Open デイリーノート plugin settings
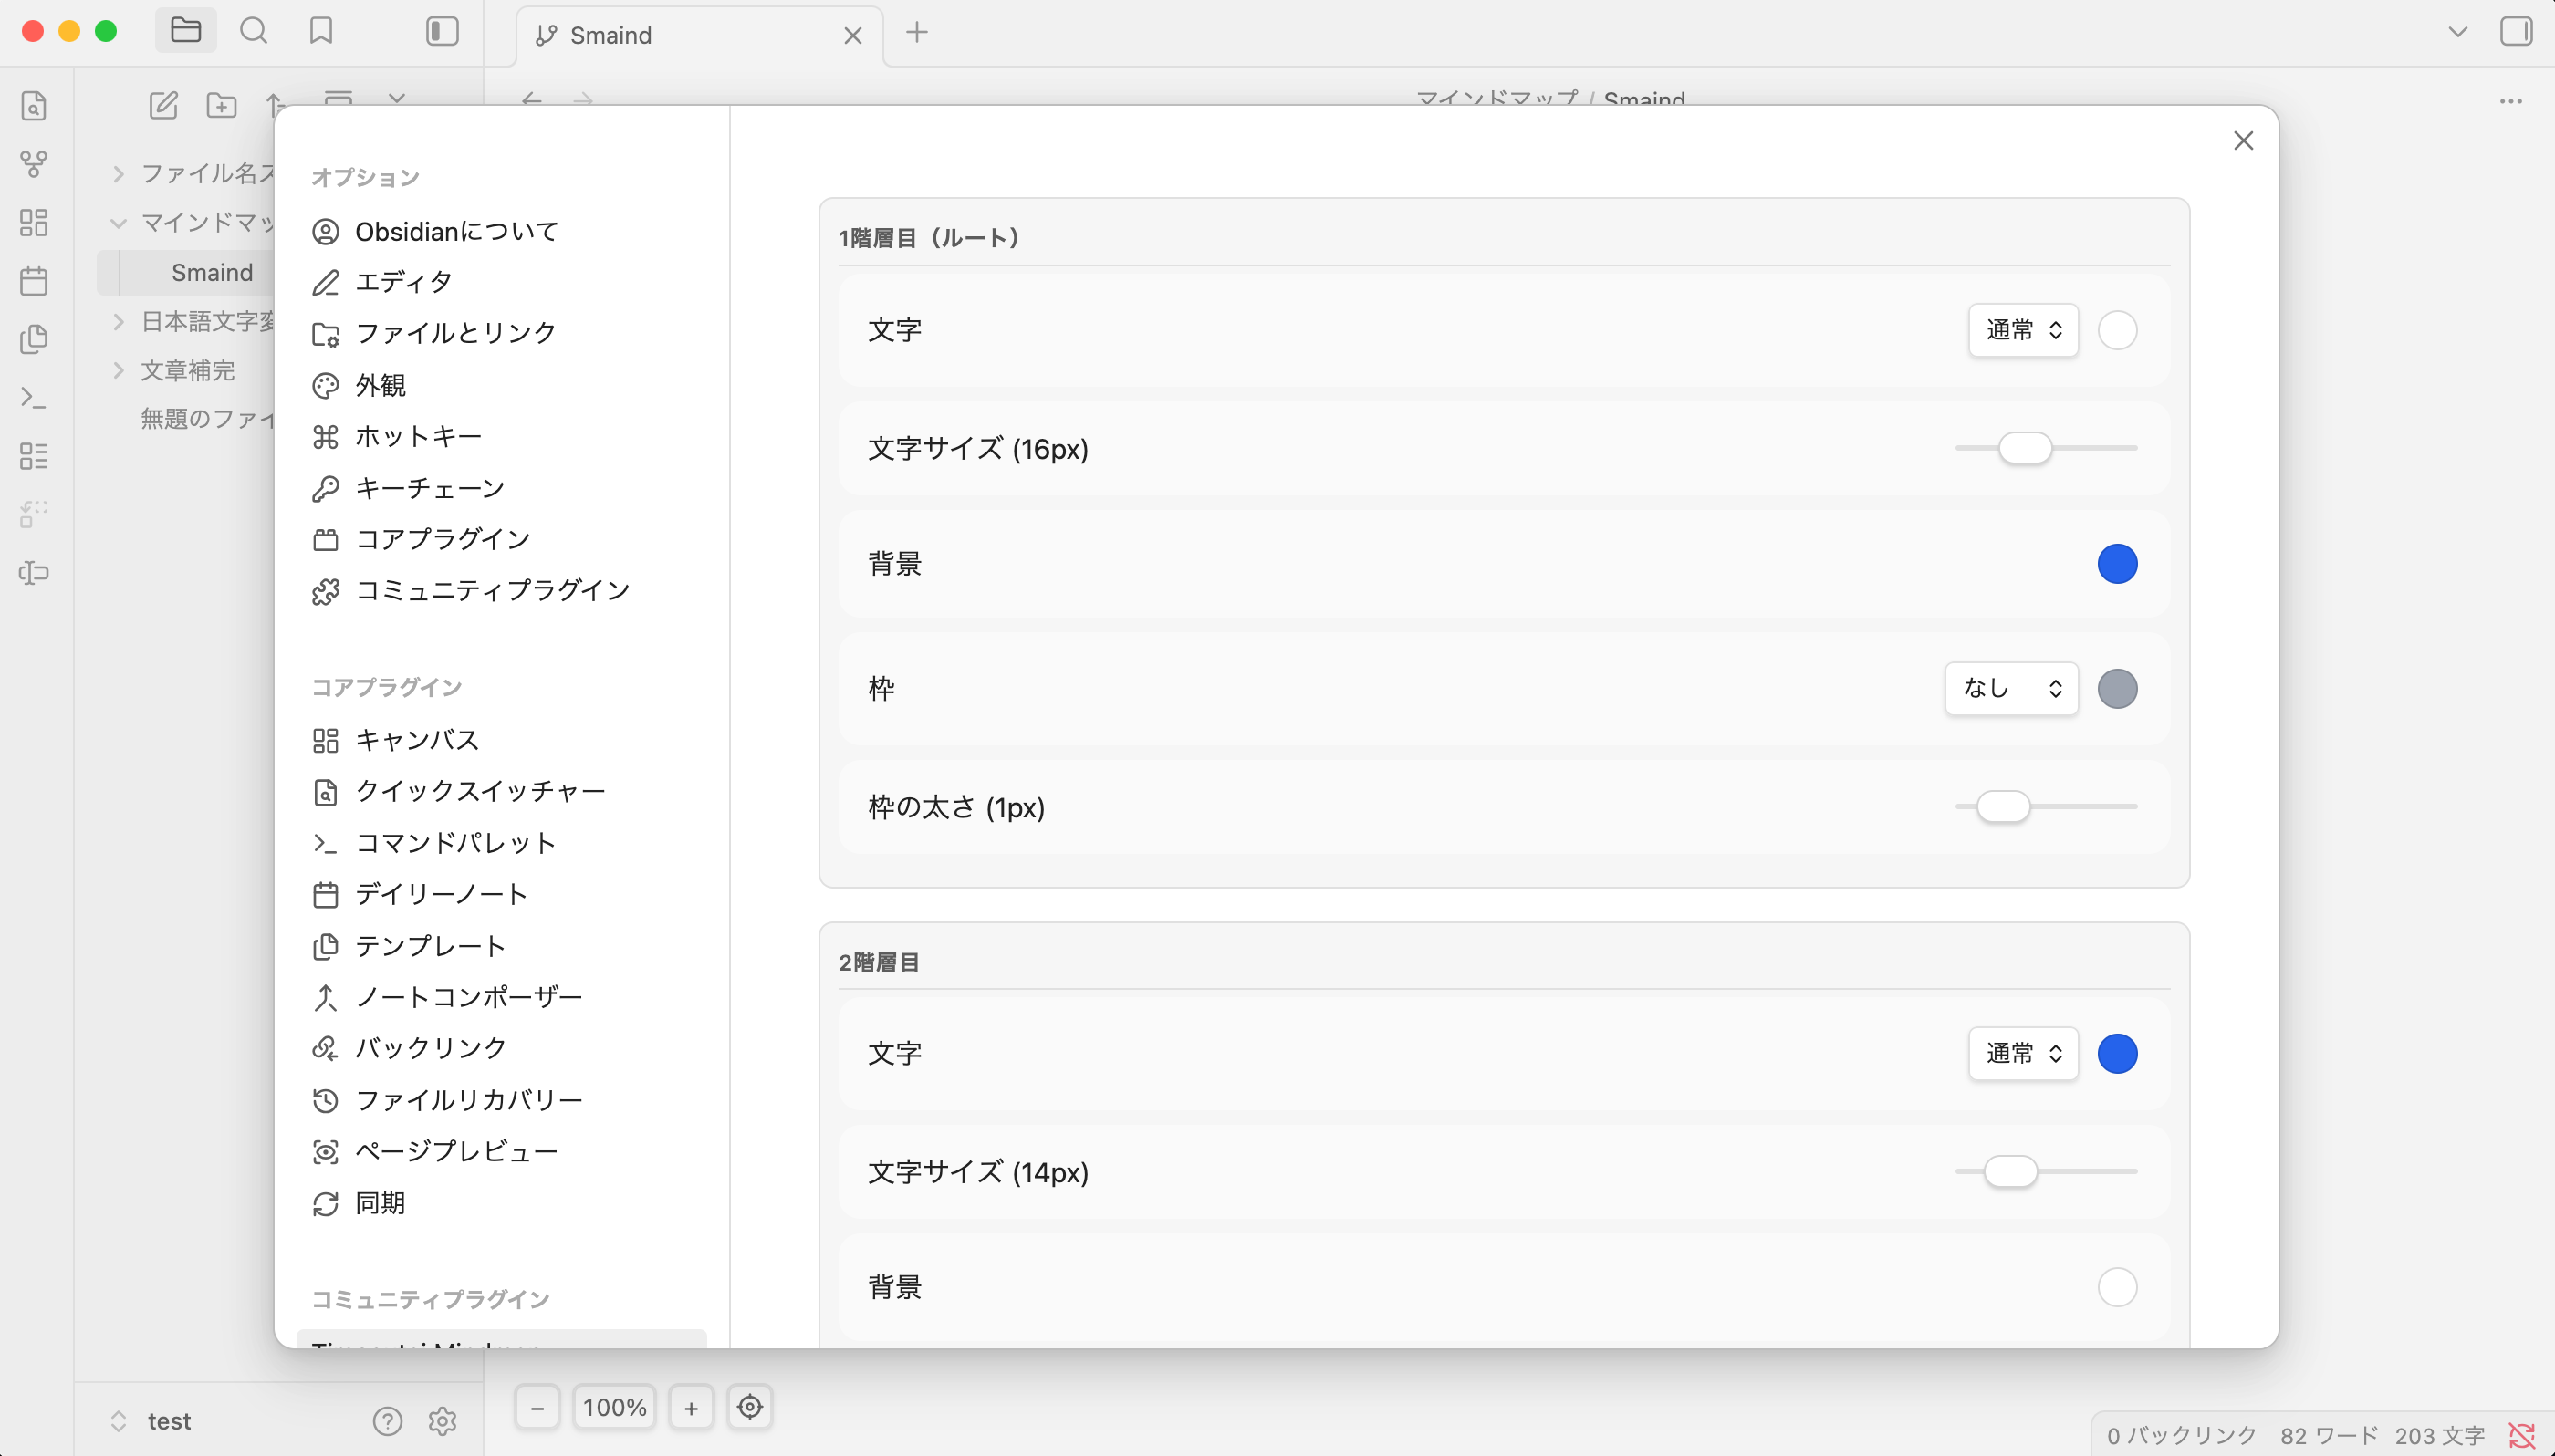Viewport: 2555px width, 1456px height. pyautogui.click(x=503, y=894)
